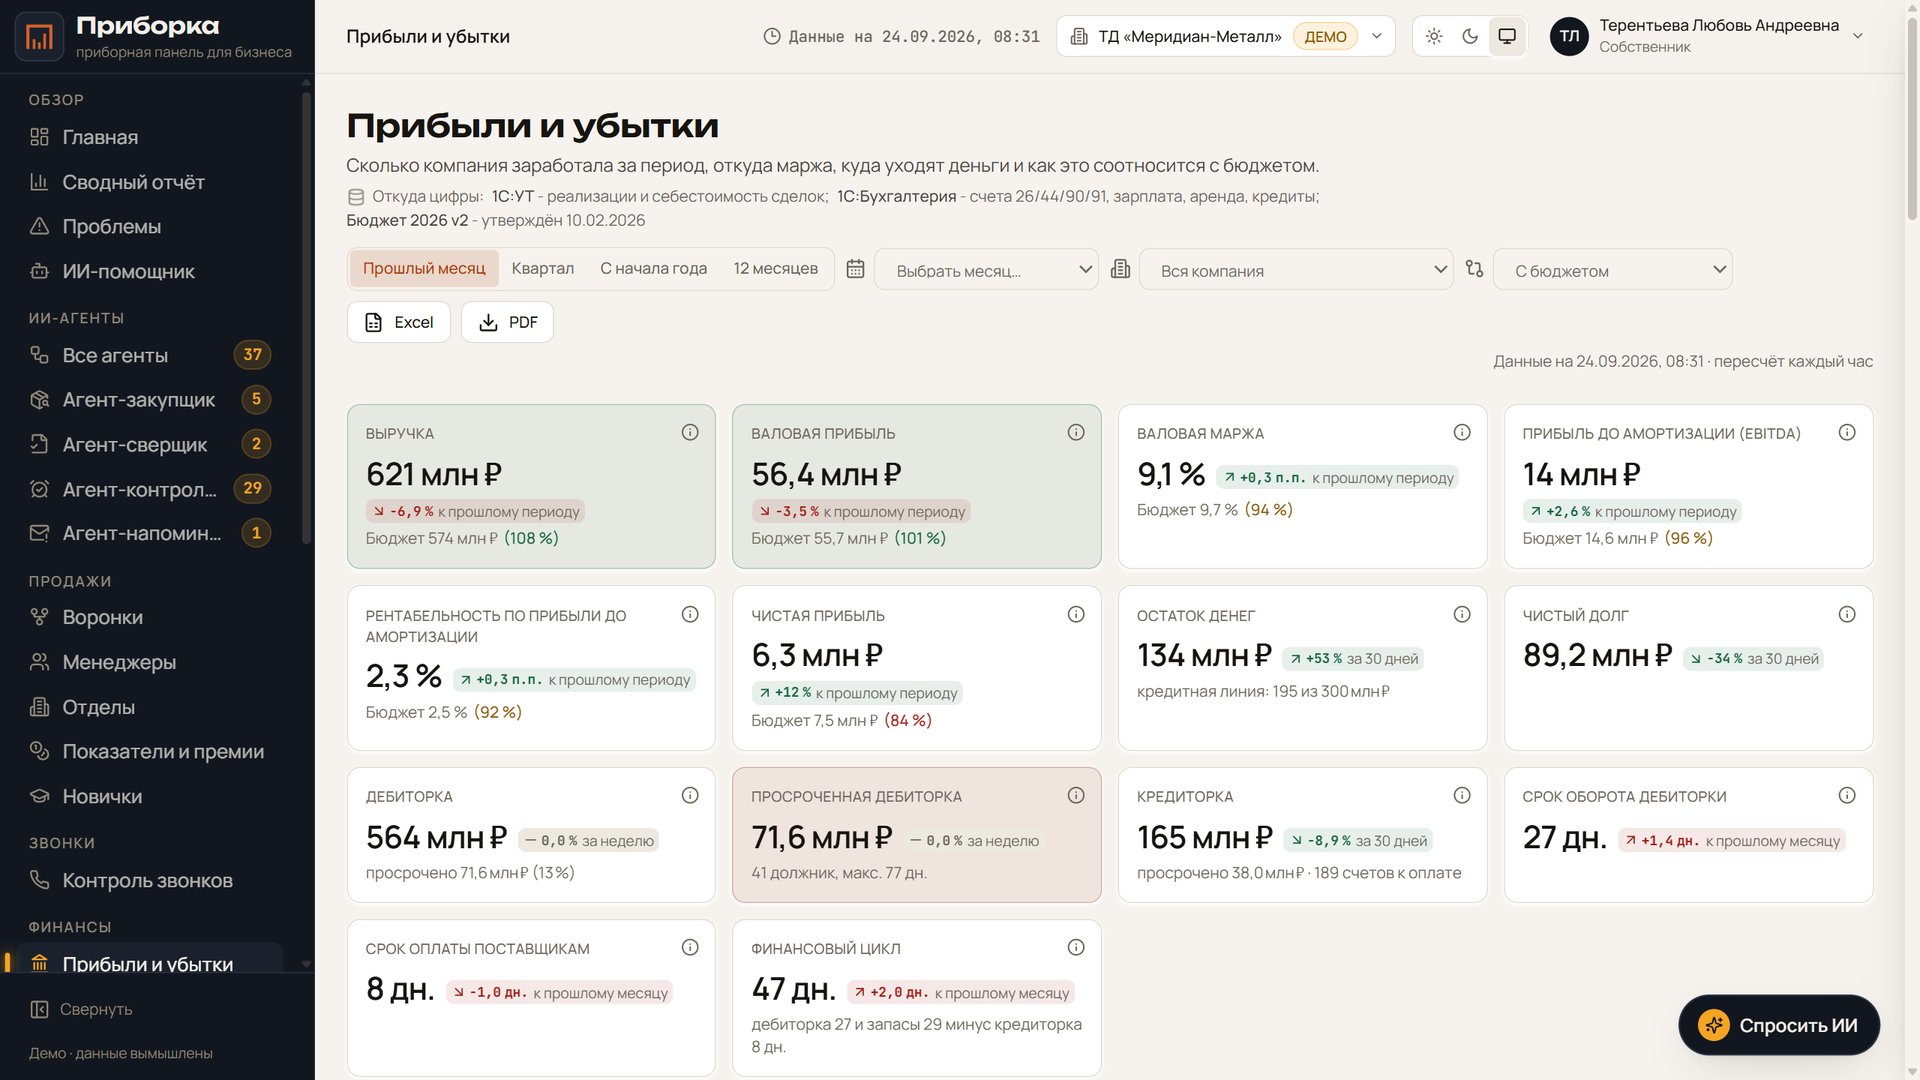This screenshot has height=1080, width=1920.
Task: Open Контроль звонков in sidebar
Action: (x=150, y=880)
